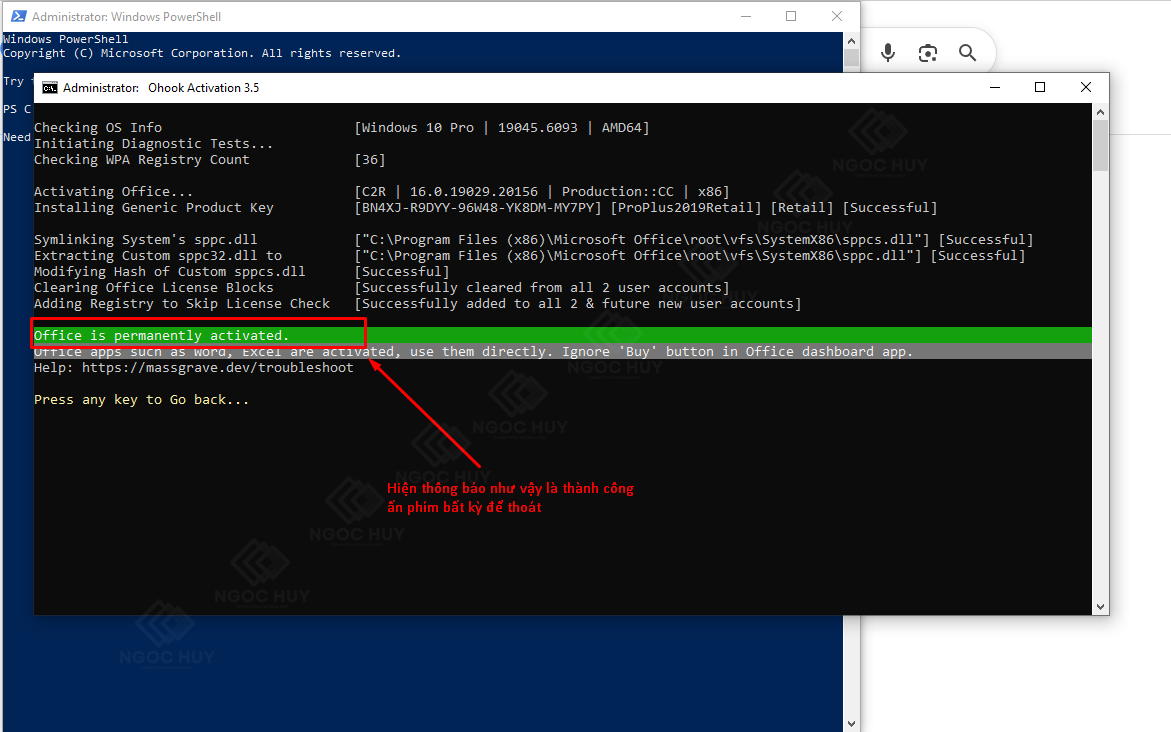Image resolution: width=1171 pixels, height=732 pixels.
Task: Click '[Successfully cleared from all 2 user accounts]'
Action: (x=541, y=288)
